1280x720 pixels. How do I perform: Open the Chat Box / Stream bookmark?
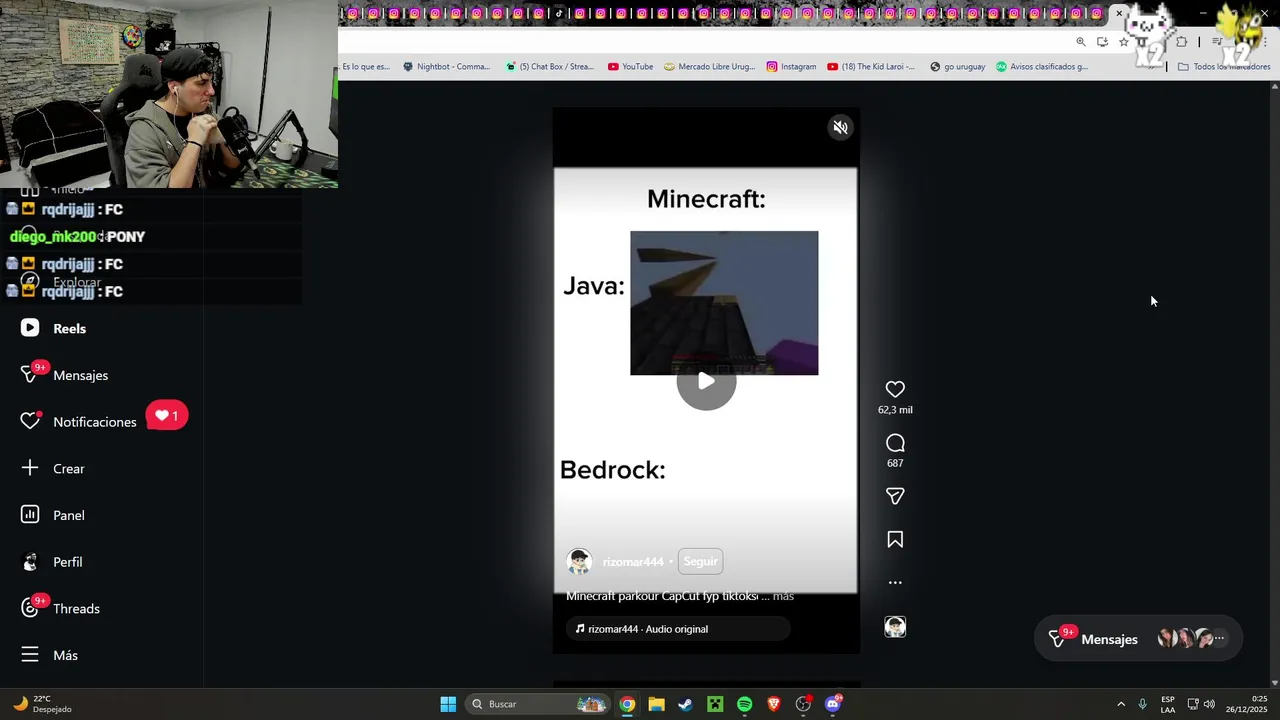click(x=549, y=67)
